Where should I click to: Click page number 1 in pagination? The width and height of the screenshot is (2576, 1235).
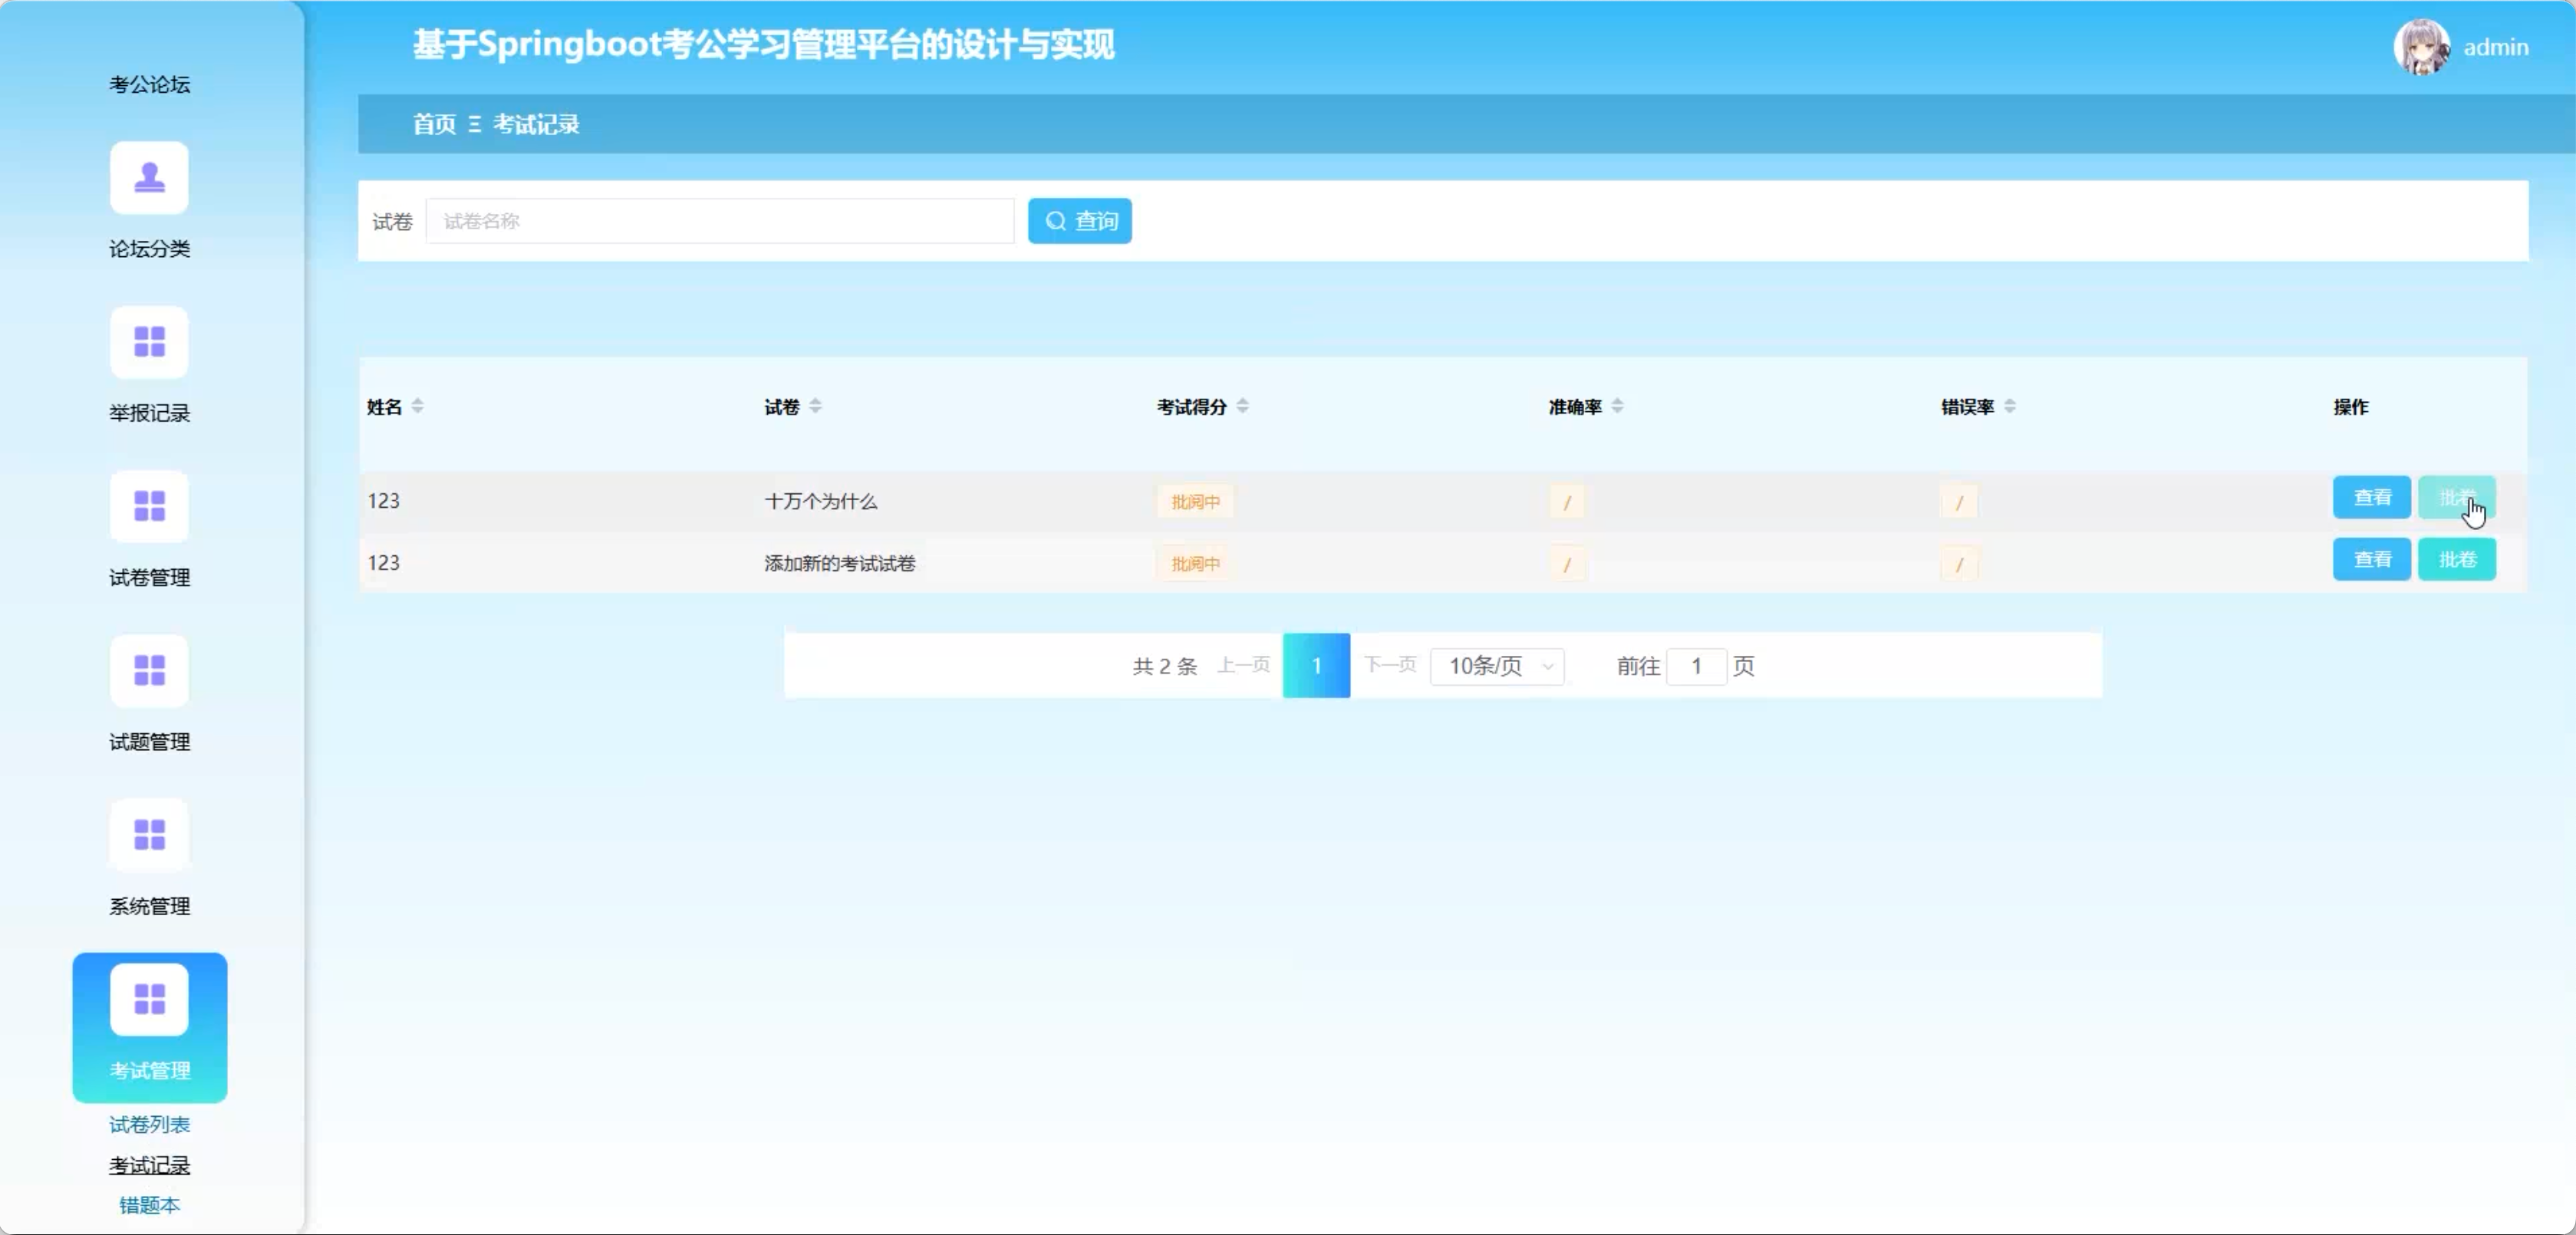1316,666
